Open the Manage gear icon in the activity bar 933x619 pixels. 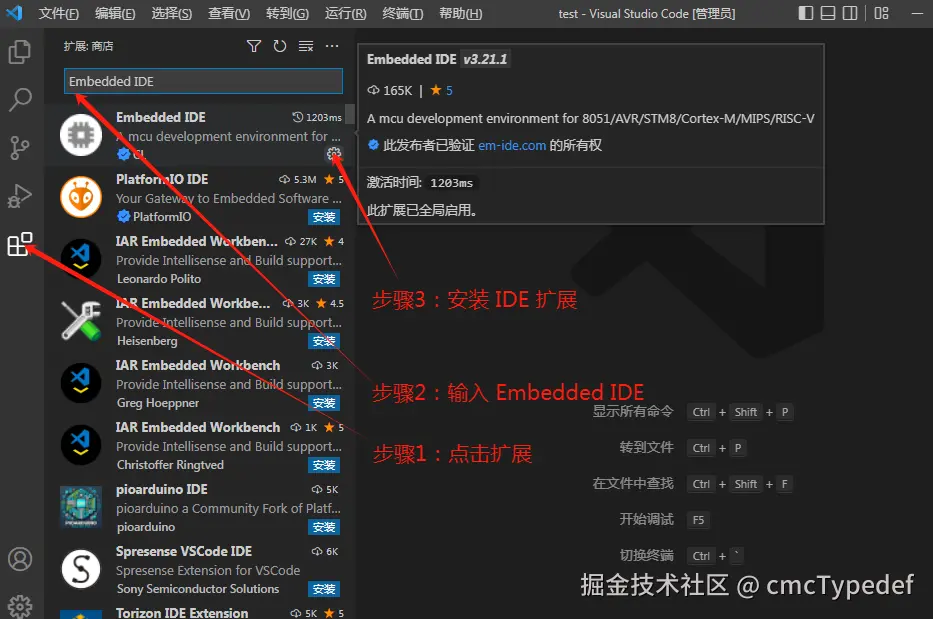click(21, 603)
